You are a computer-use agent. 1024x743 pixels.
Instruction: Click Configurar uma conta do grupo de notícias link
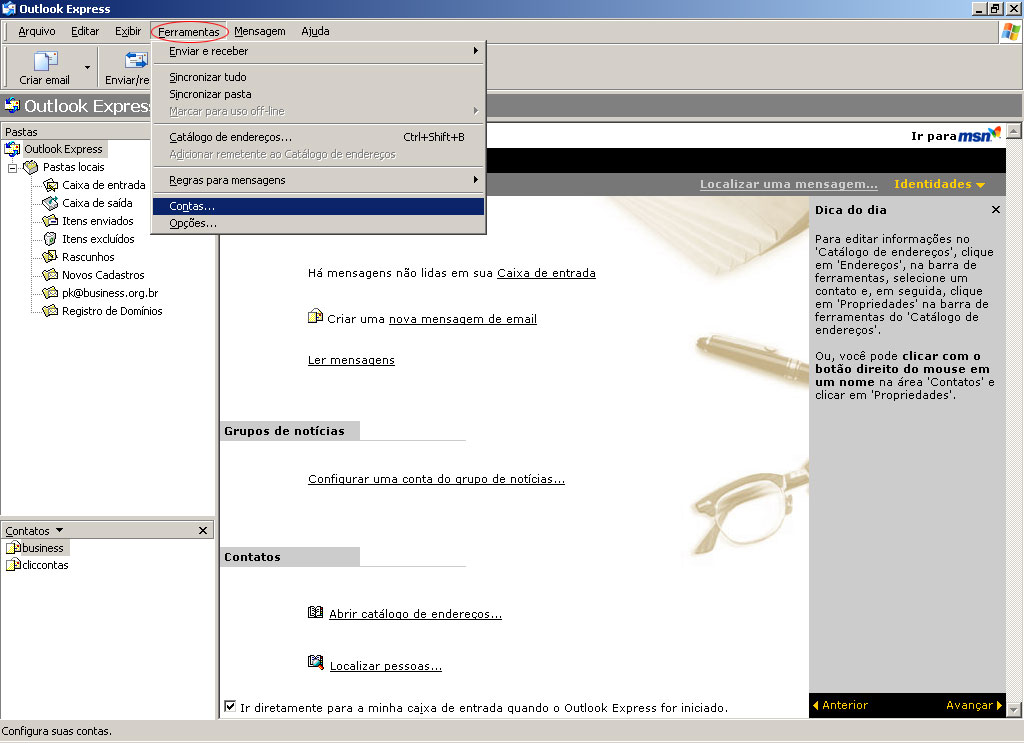(436, 479)
